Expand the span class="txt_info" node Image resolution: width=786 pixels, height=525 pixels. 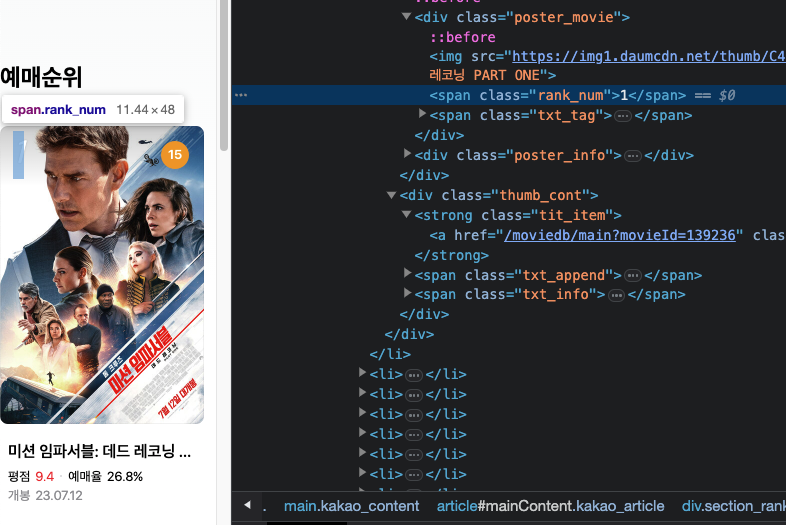click(x=407, y=293)
